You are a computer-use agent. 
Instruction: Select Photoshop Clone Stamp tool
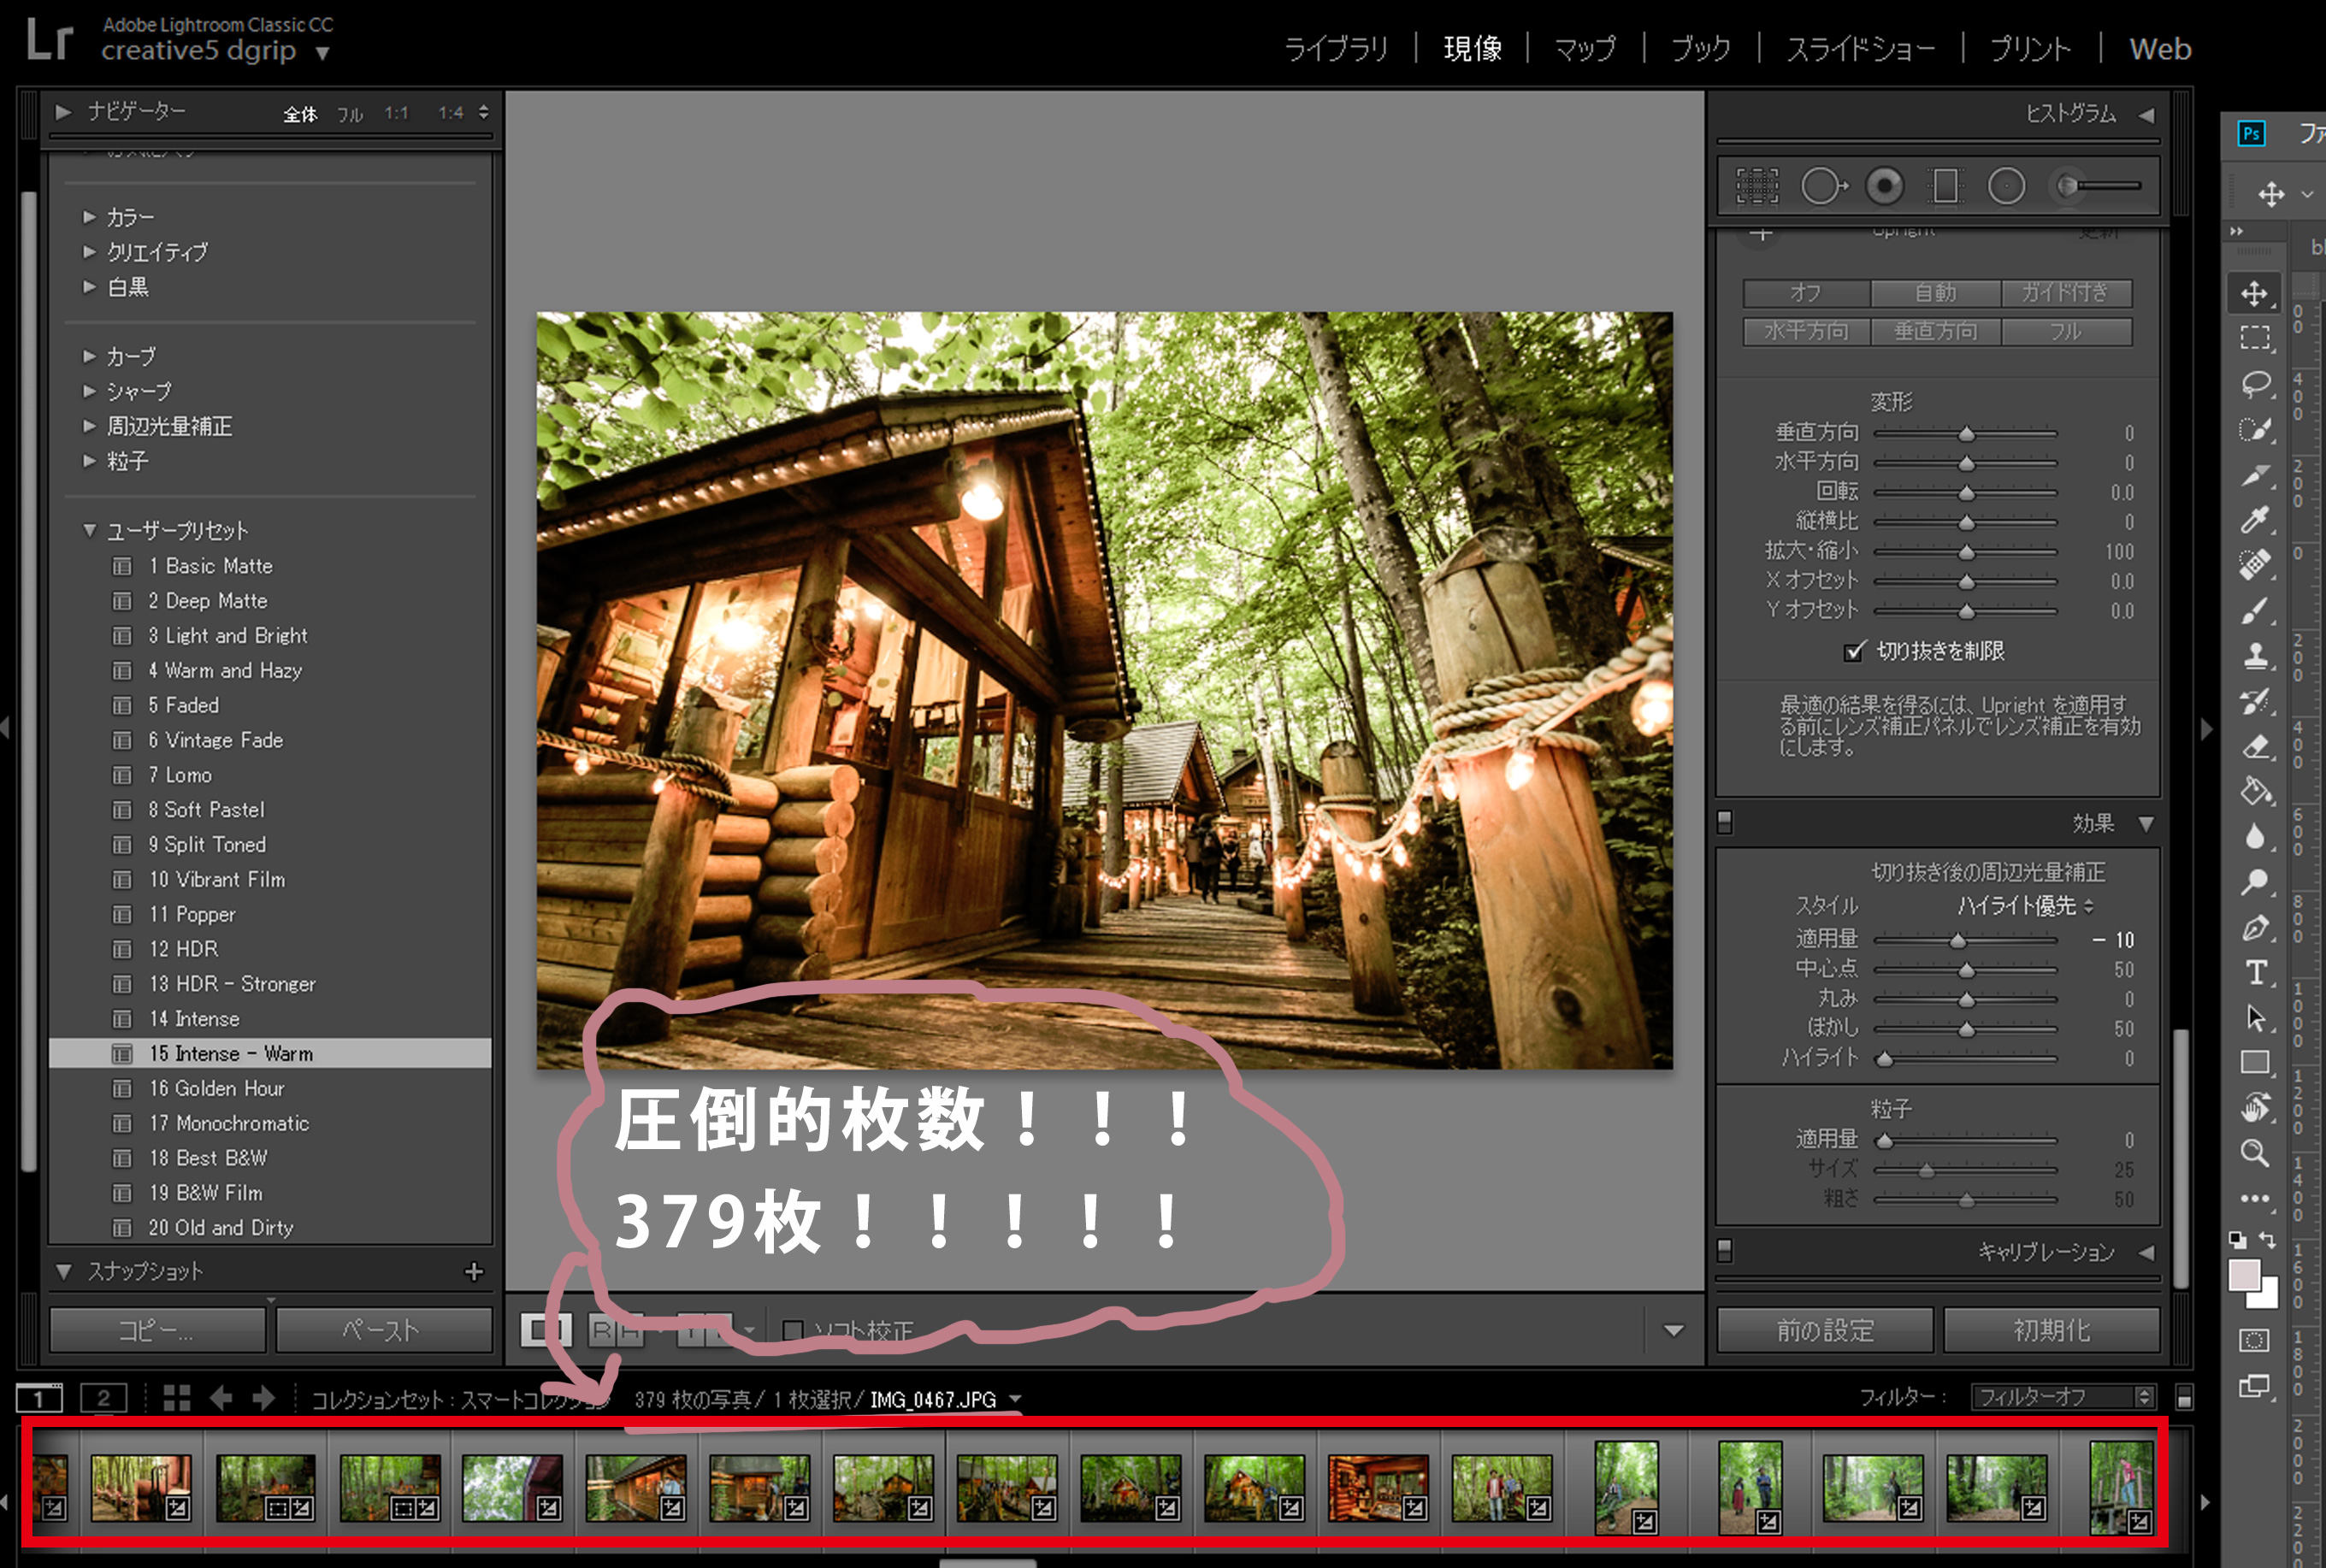pyautogui.click(x=2255, y=656)
